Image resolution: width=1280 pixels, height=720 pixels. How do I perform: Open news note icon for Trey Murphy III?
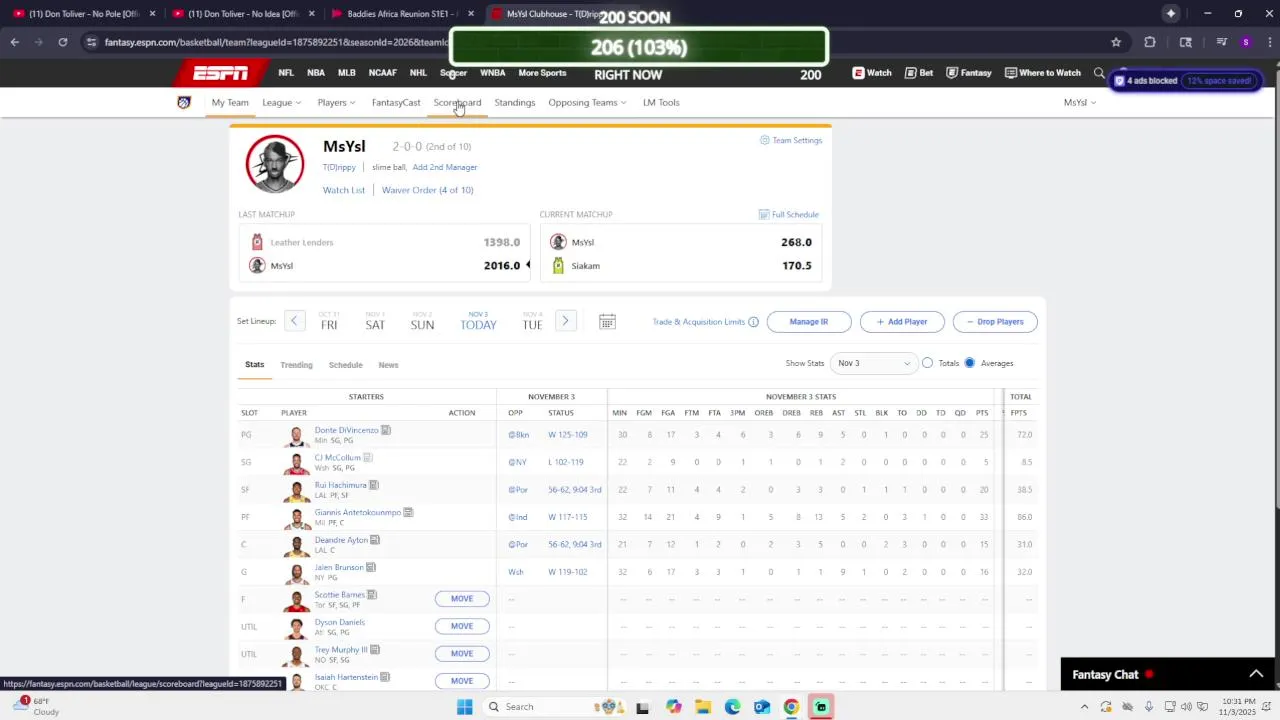374,649
